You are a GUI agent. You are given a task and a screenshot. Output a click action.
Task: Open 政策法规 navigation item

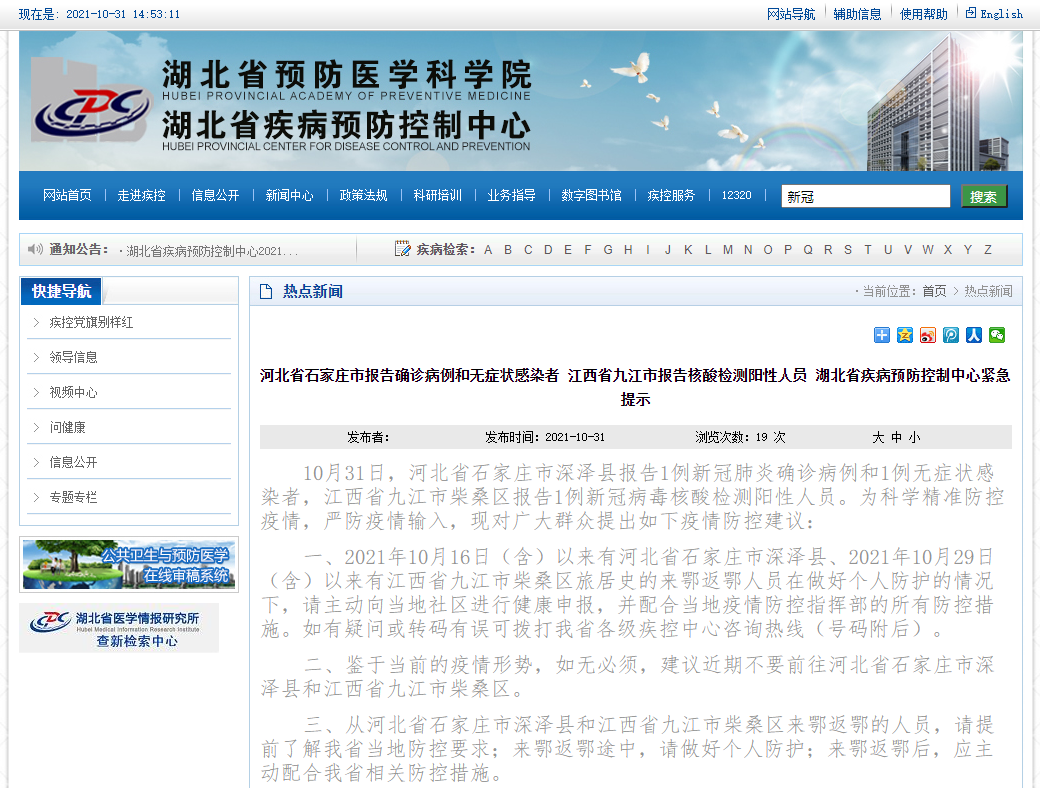(363, 195)
